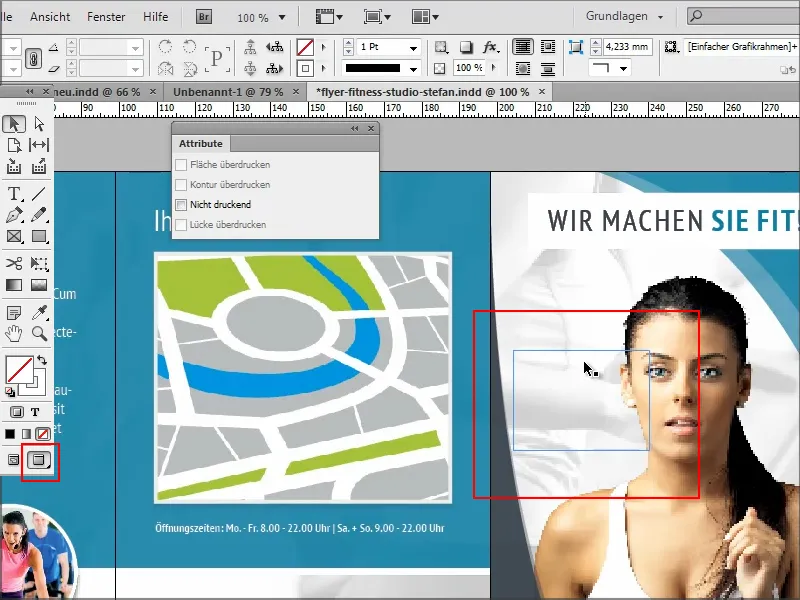Select the Gradient Feather tool

39,285
